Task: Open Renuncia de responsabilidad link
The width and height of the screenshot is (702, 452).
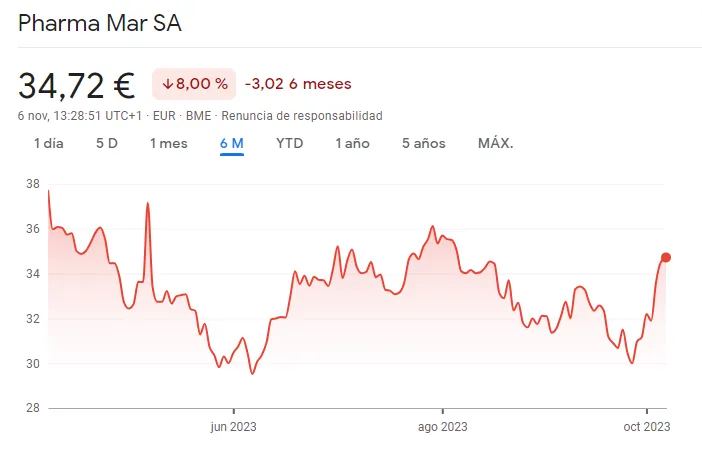Action: 301,116
